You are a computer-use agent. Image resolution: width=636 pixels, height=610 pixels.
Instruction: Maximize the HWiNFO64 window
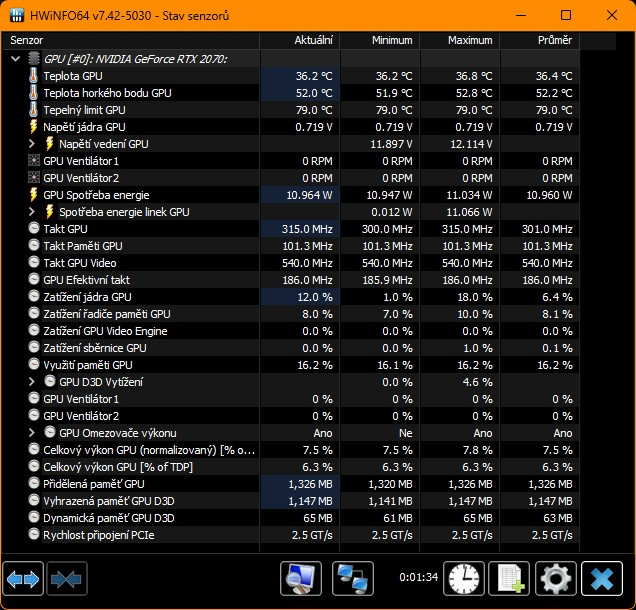point(566,15)
